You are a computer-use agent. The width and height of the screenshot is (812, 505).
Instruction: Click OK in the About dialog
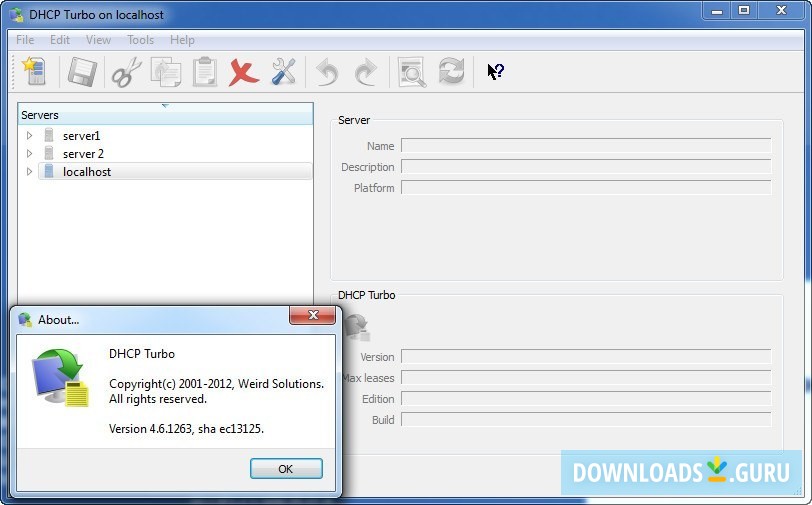[286, 469]
